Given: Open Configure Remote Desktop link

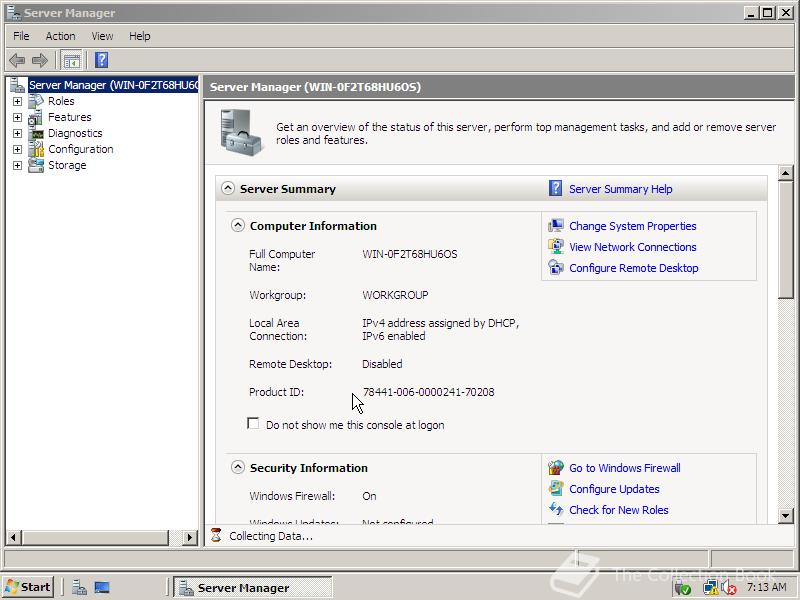Looking at the screenshot, I should click(x=634, y=268).
